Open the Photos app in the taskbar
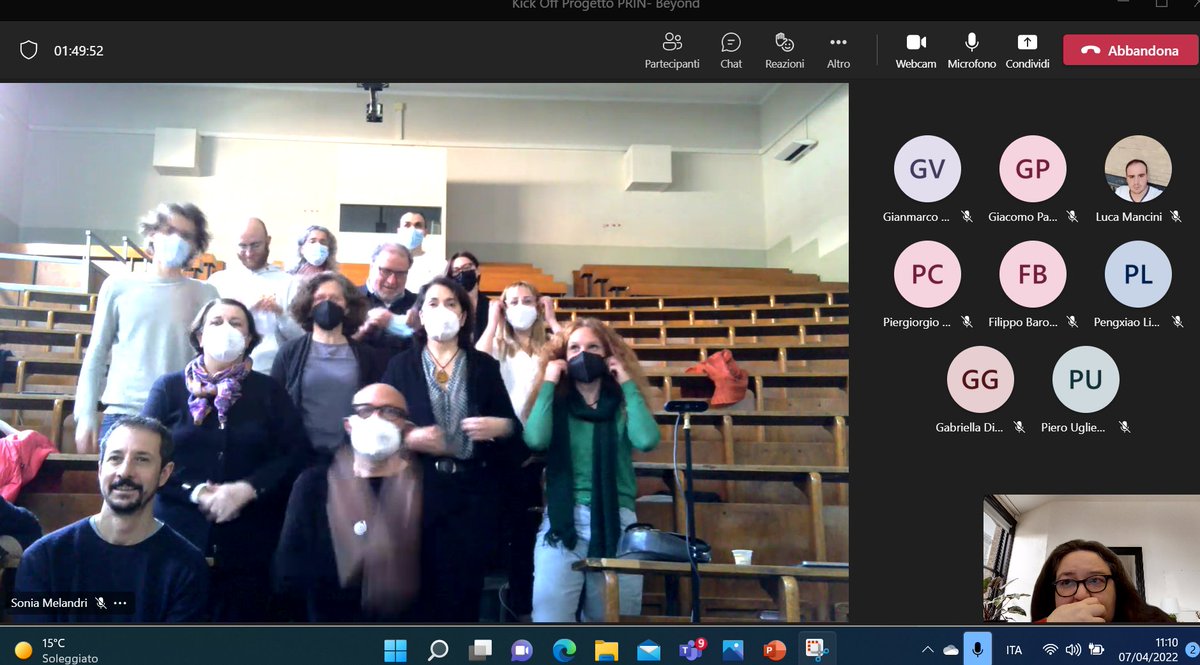 (733, 650)
